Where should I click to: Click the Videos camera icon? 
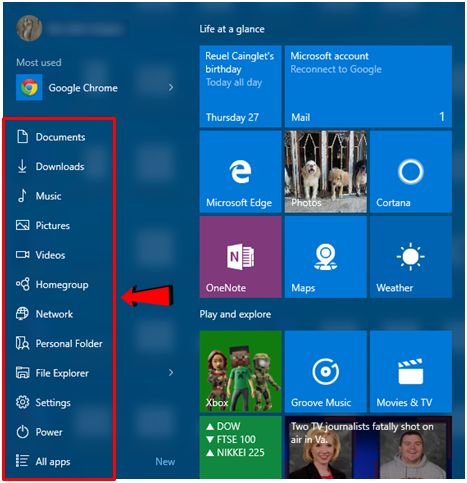coord(22,255)
